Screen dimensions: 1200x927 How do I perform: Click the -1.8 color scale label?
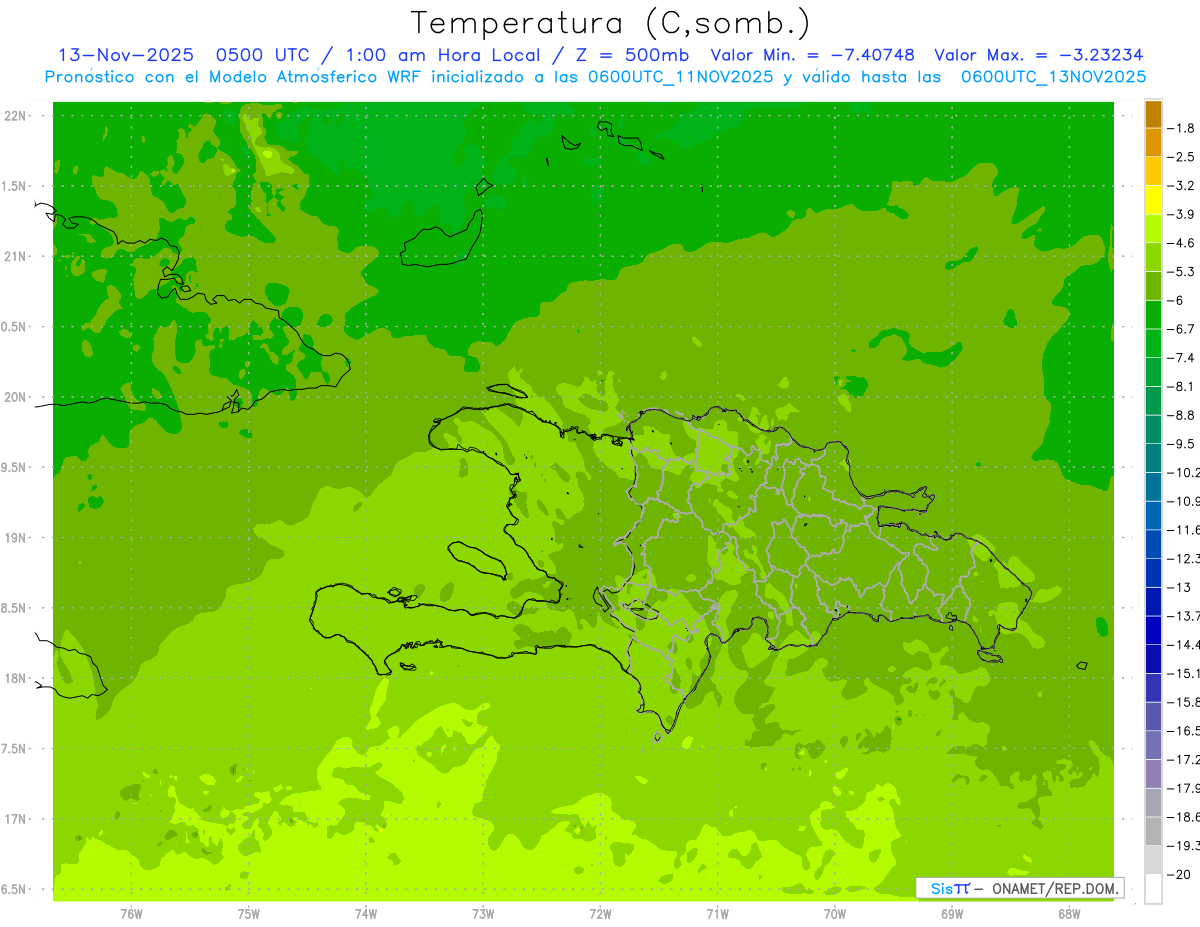[x=1183, y=128]
